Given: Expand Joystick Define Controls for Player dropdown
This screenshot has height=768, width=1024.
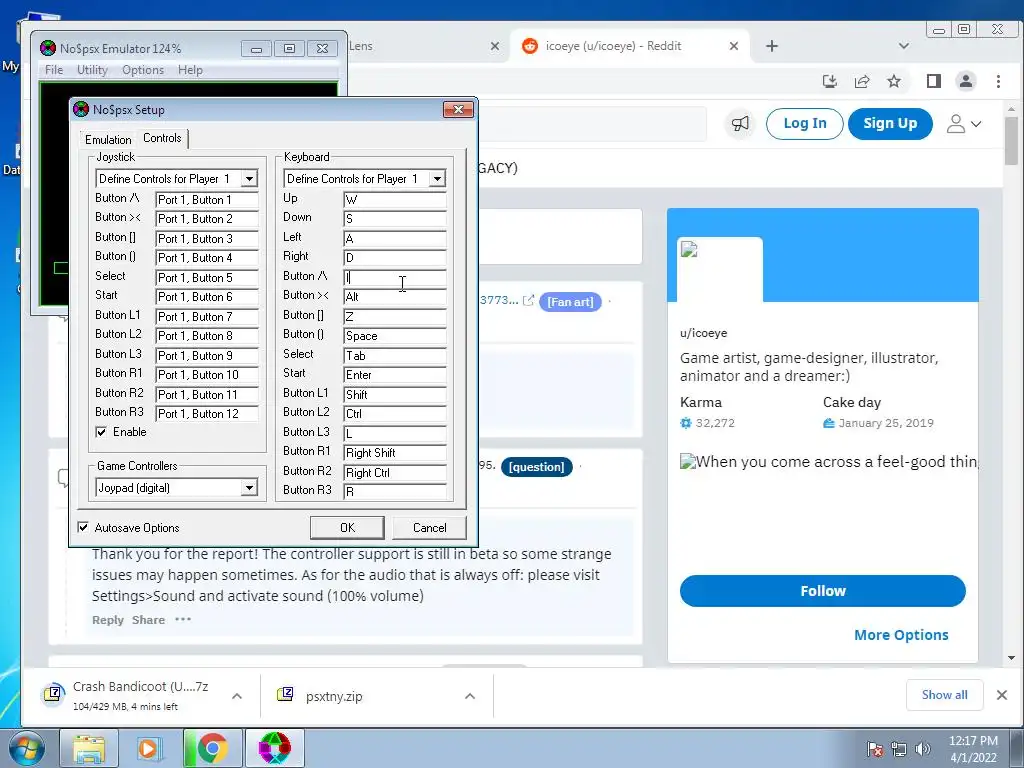Looking at the screenshot, I should tap(249, 178).
